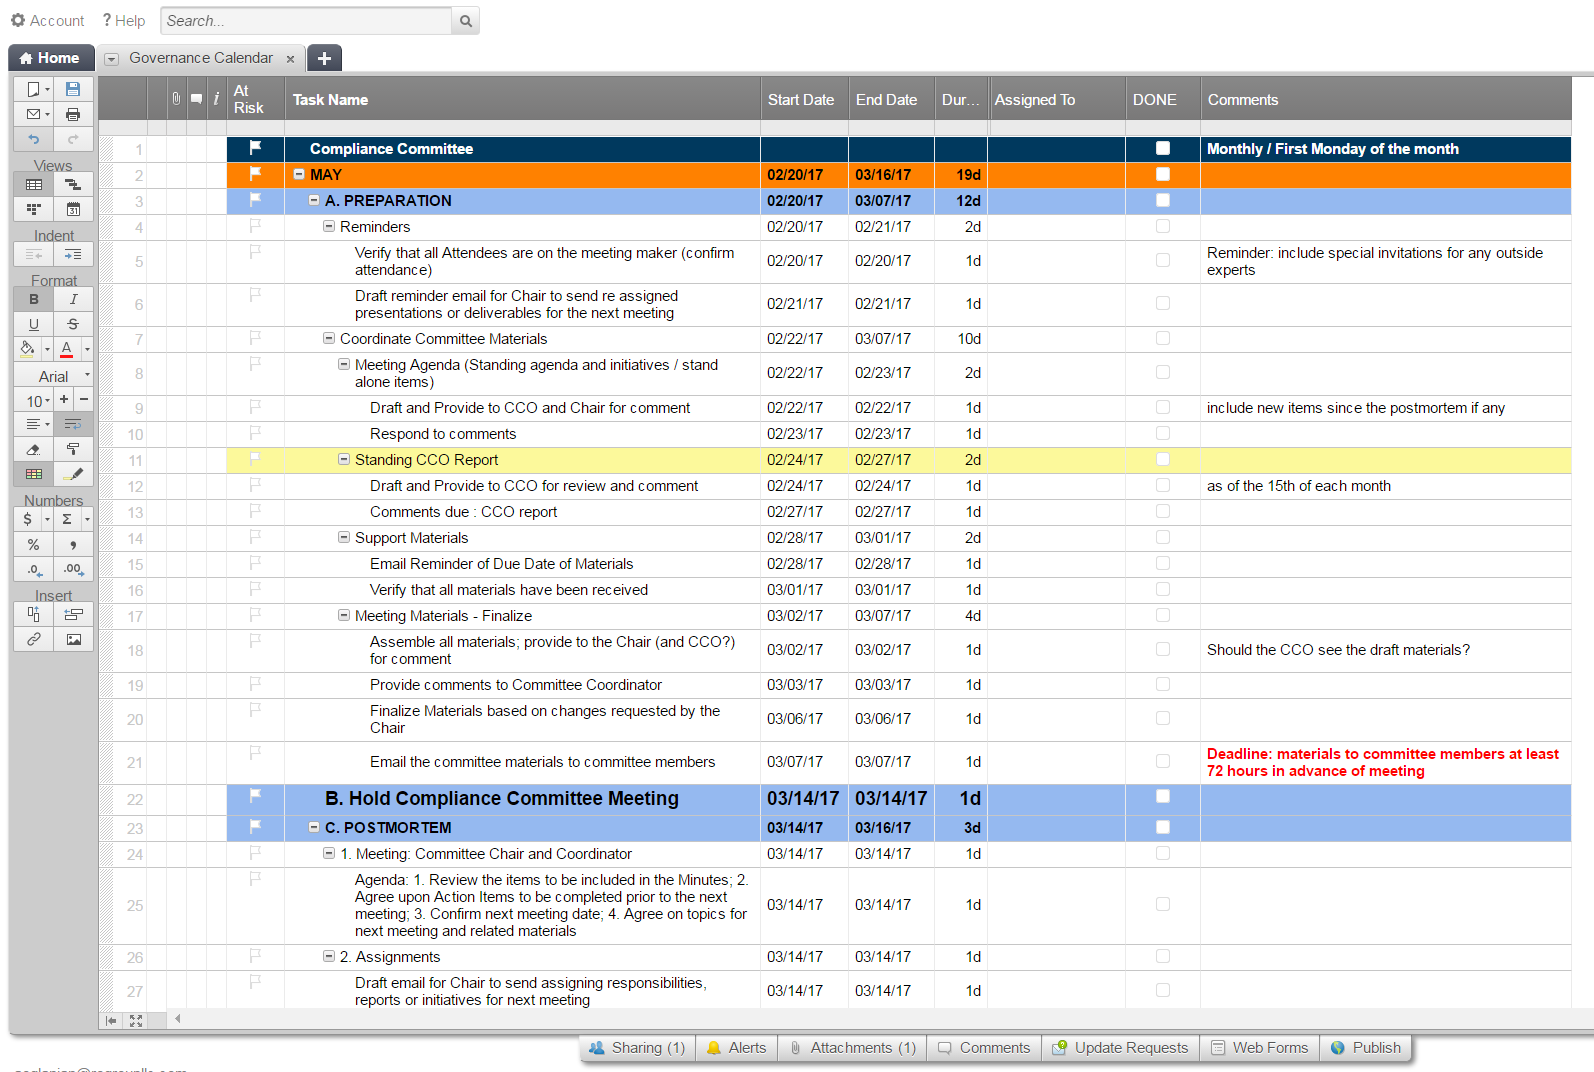Collapse Coordinate Committee Materials group

tap(329, 338)
